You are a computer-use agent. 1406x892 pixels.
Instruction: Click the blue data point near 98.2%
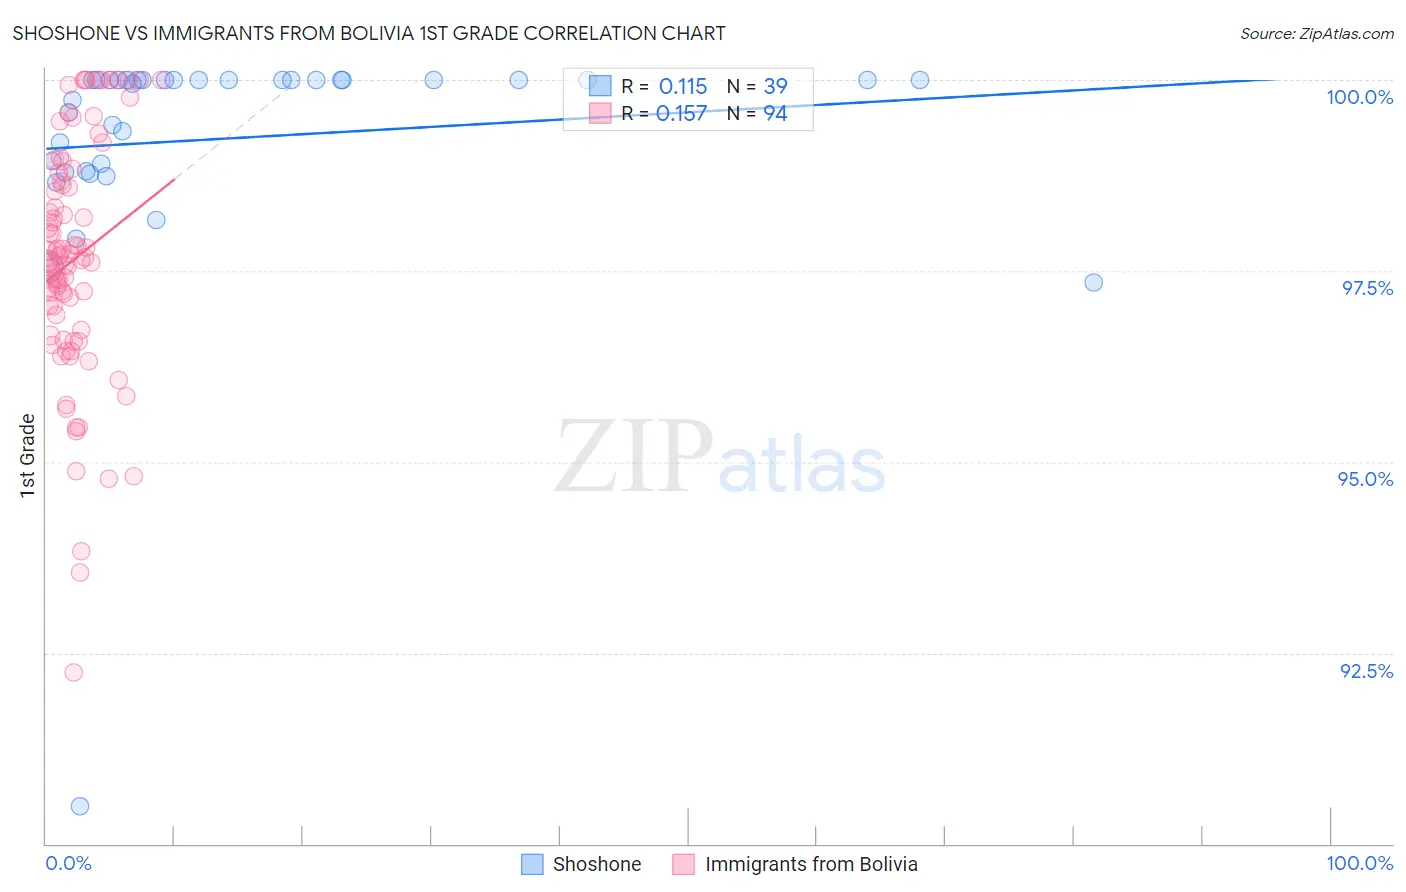156,220
